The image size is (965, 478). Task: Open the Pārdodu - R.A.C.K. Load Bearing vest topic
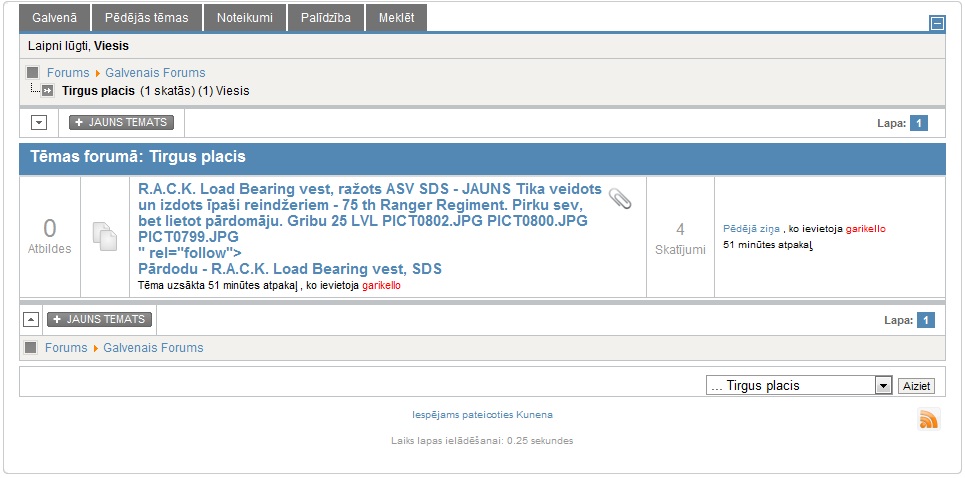pyautogui.click(x=290, y=269)
